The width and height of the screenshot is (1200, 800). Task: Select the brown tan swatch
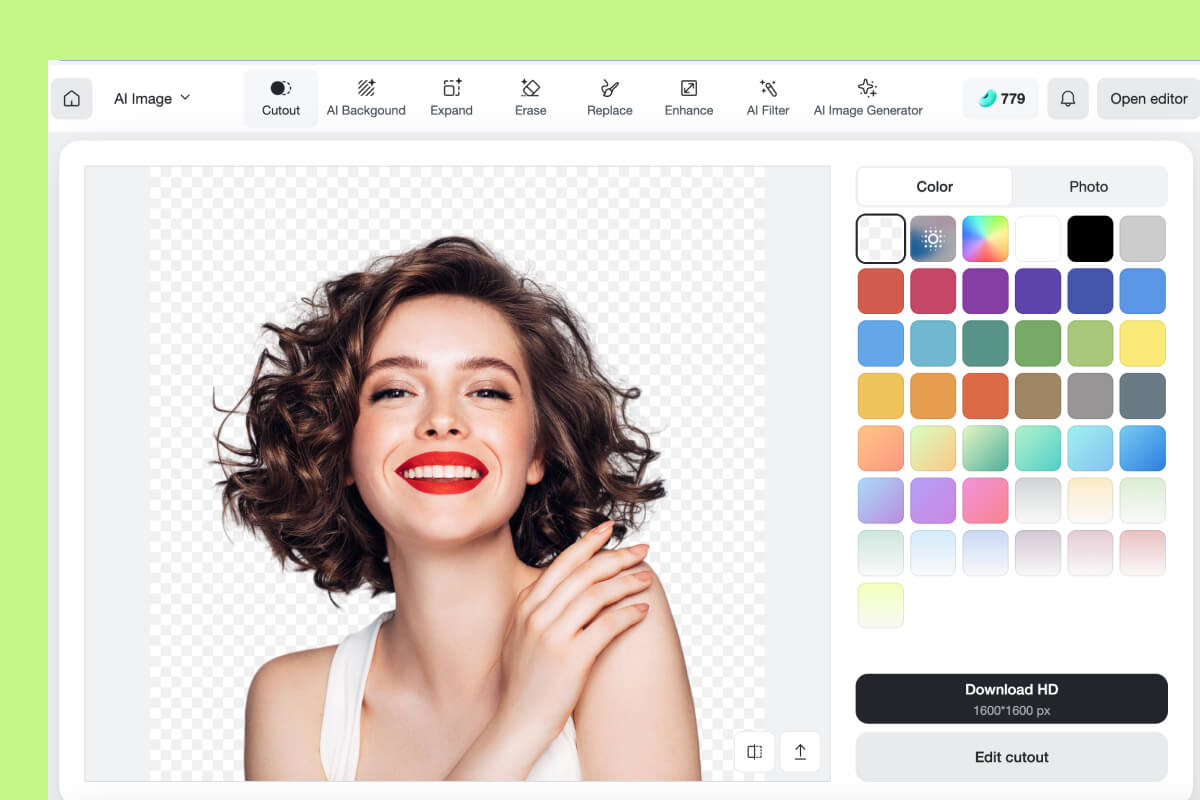coord(1038,396)
